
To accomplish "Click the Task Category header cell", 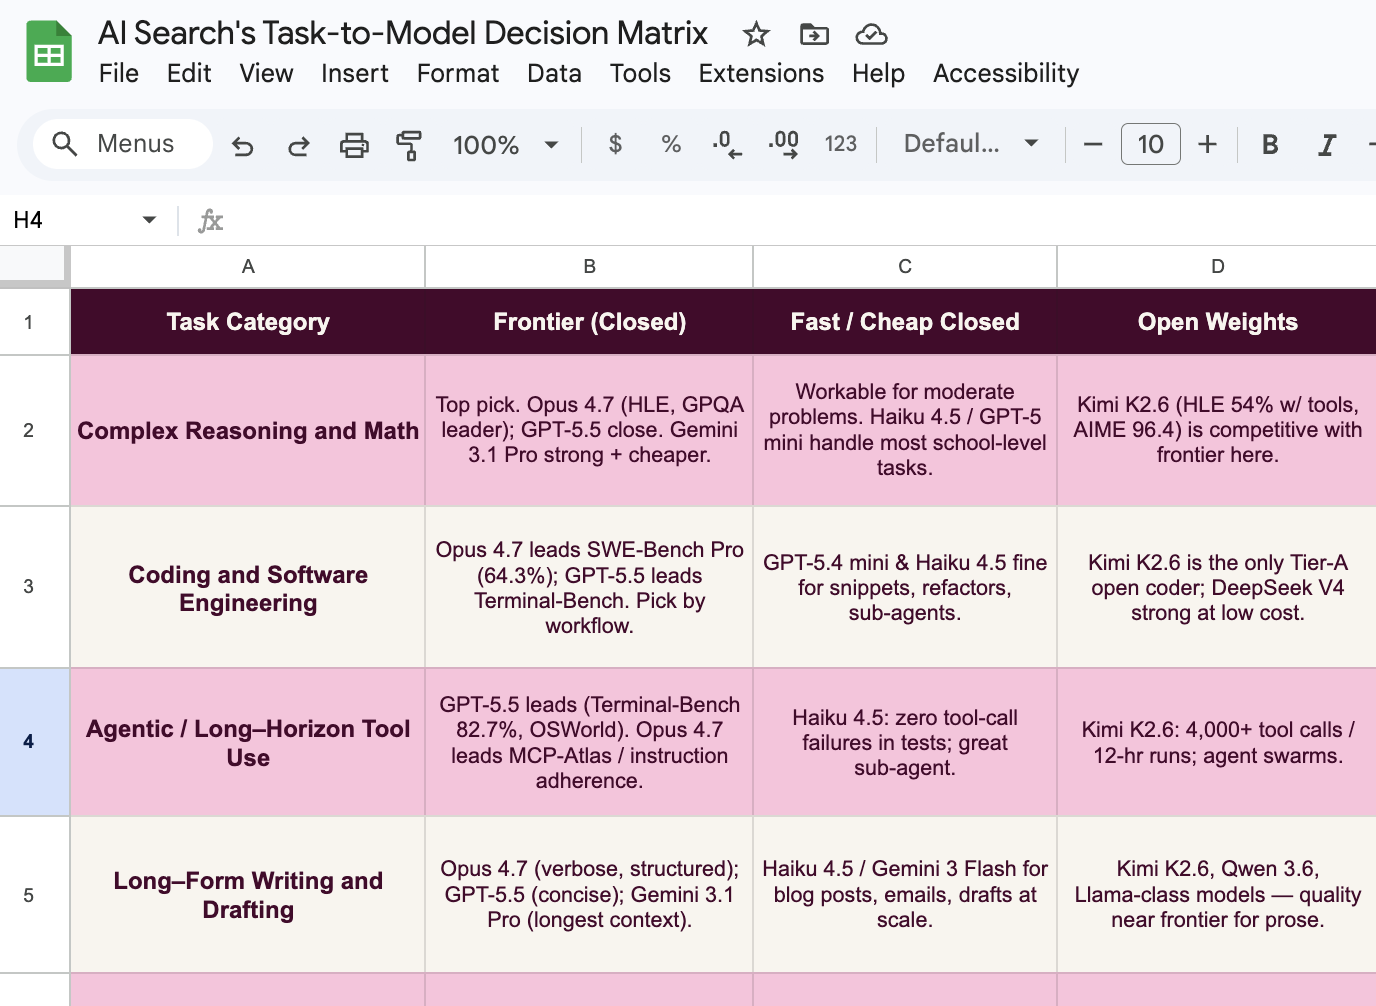I will click(x=248, y=322).
